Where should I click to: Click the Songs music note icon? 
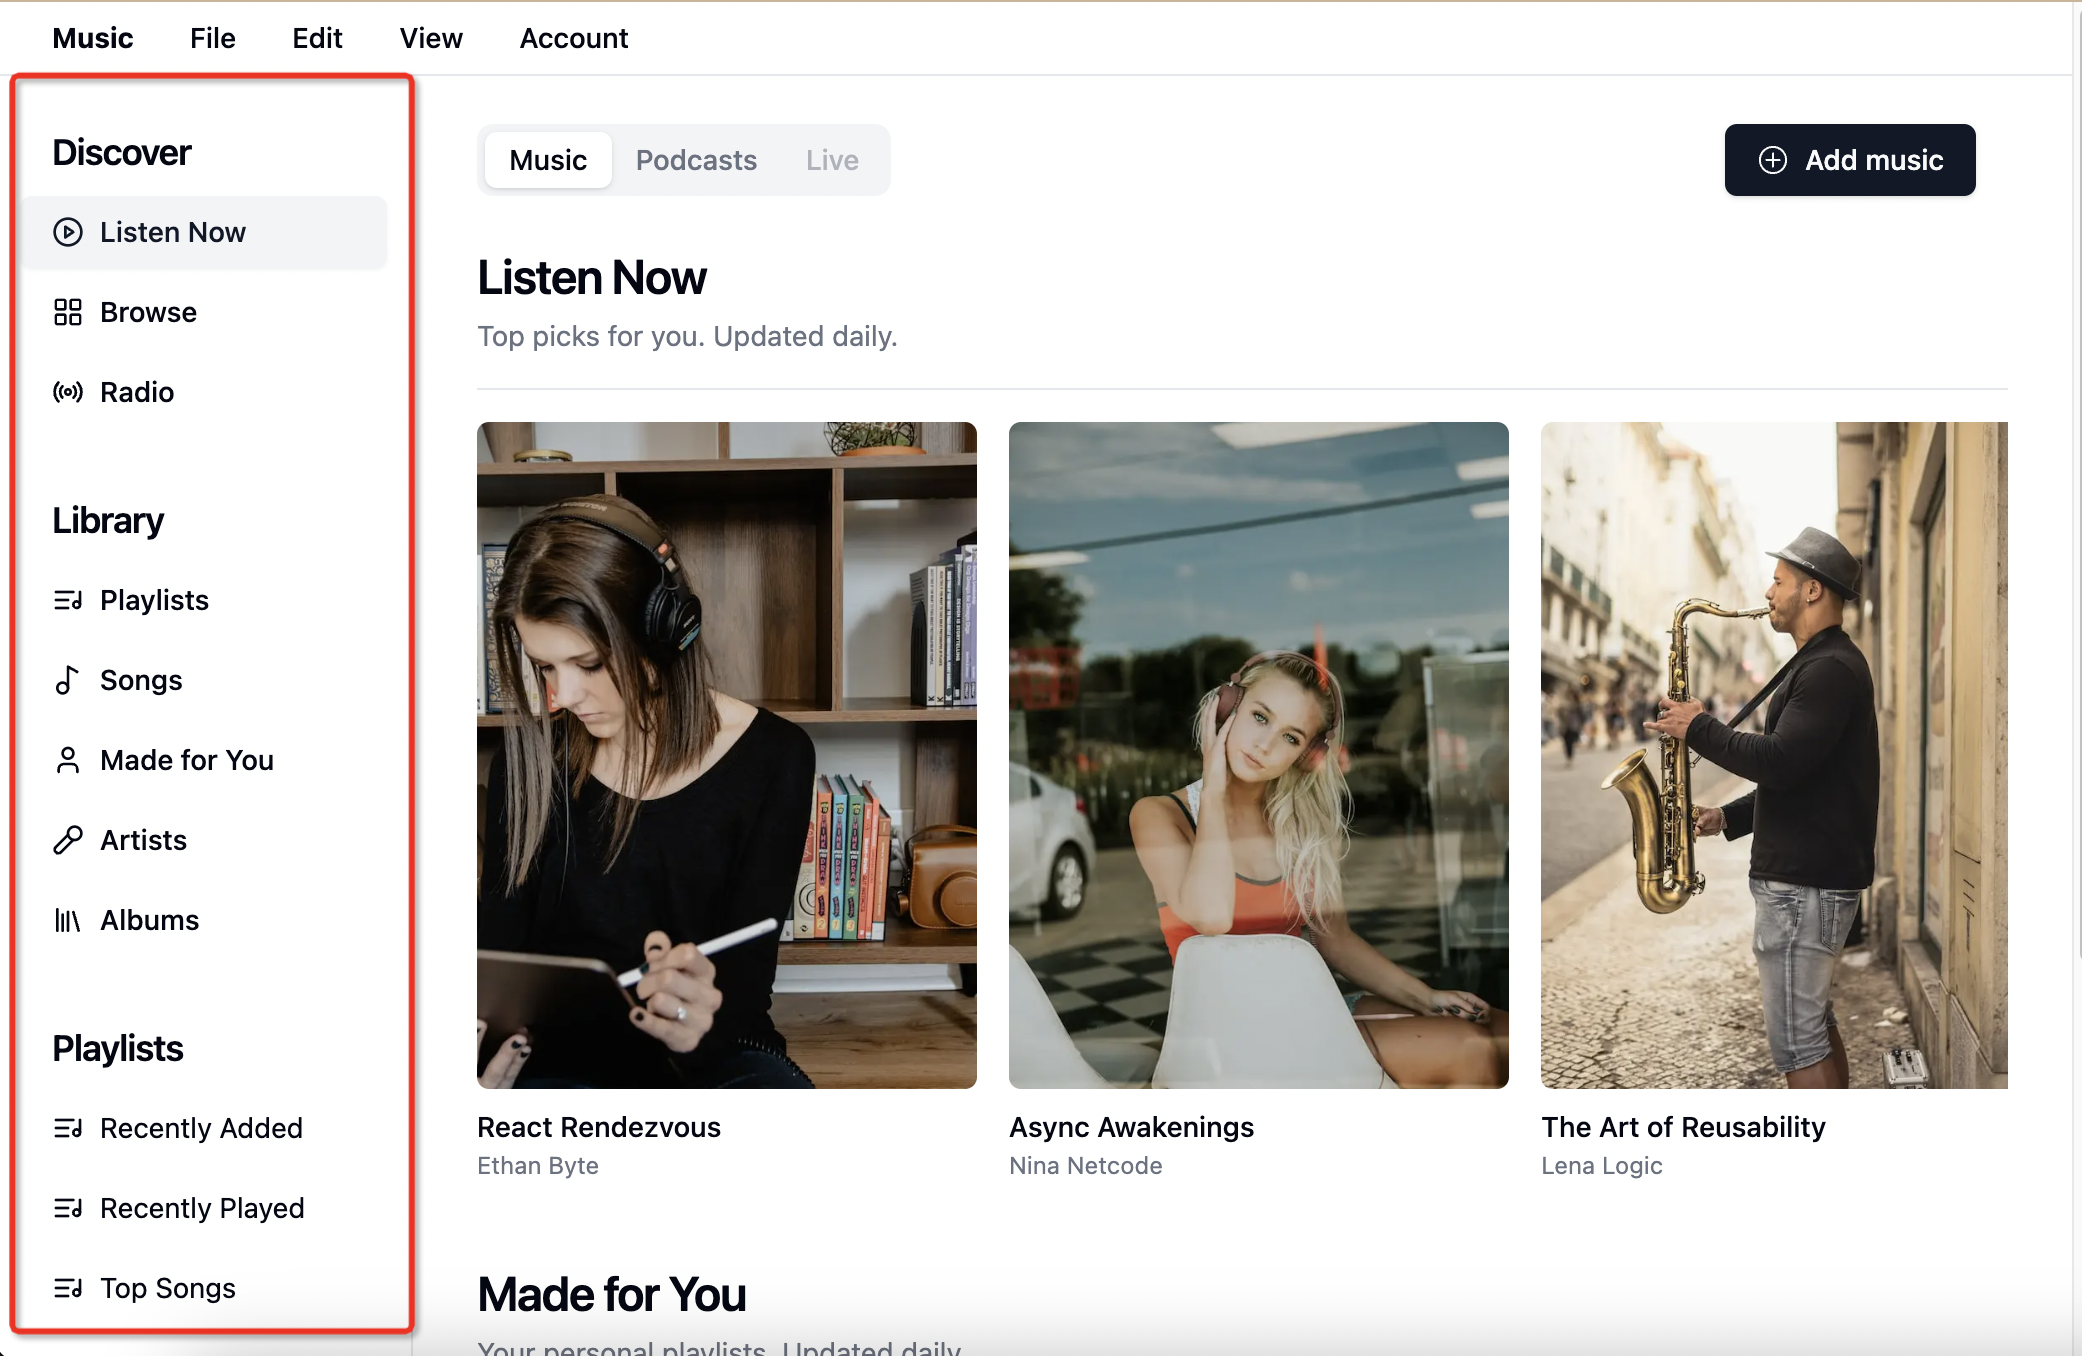[67, 680]
